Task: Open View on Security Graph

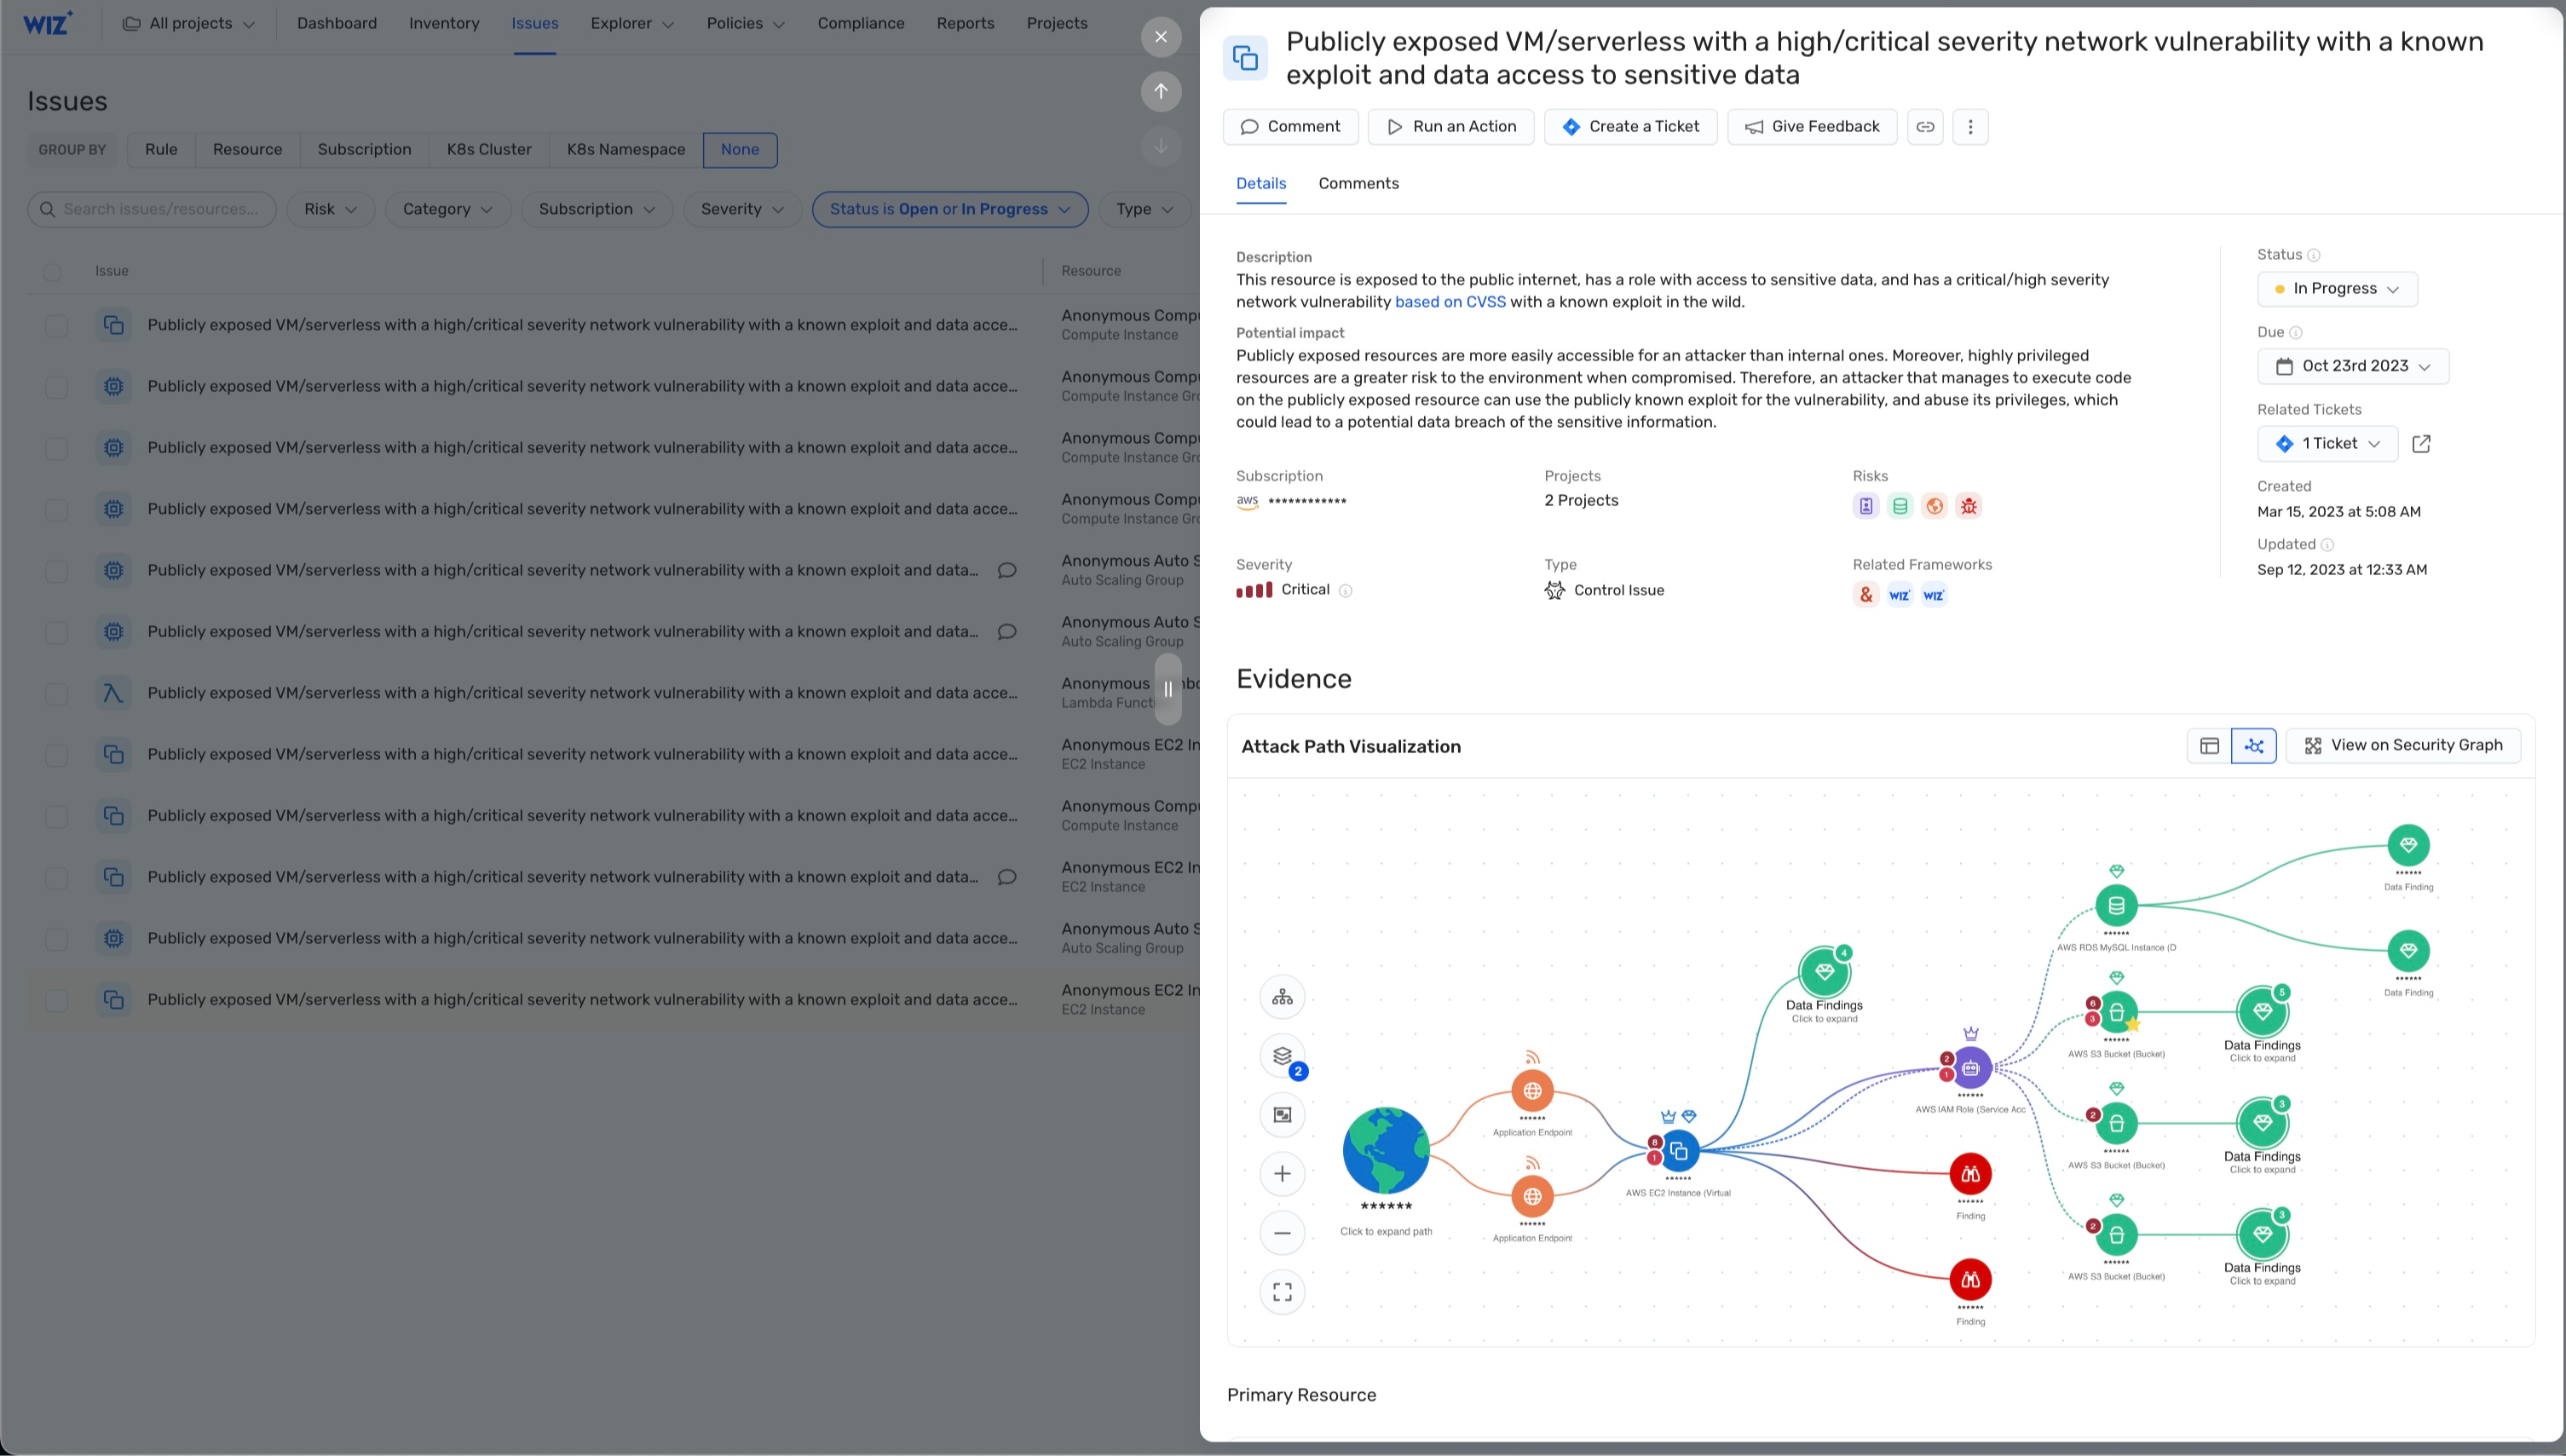Action: tap(2403, 746)
